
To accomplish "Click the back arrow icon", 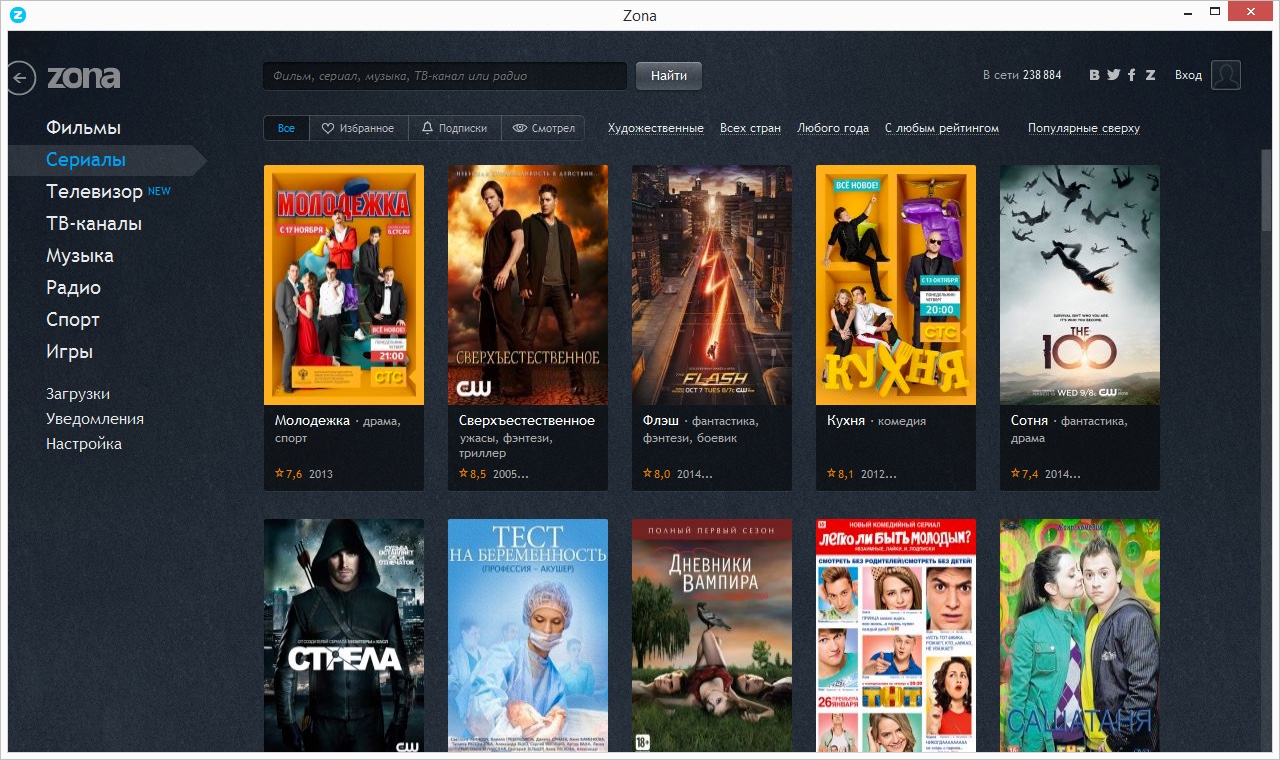I will [20, 77].
